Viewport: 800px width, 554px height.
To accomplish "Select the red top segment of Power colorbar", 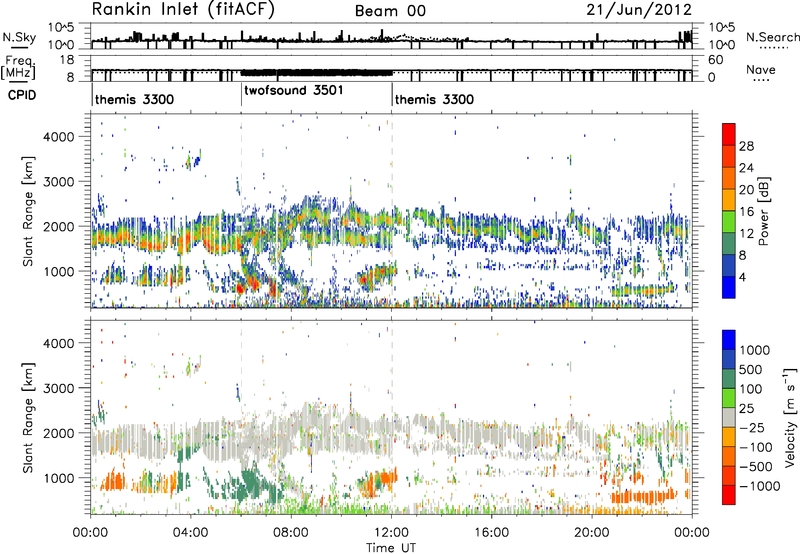I will tap(729, 135).
